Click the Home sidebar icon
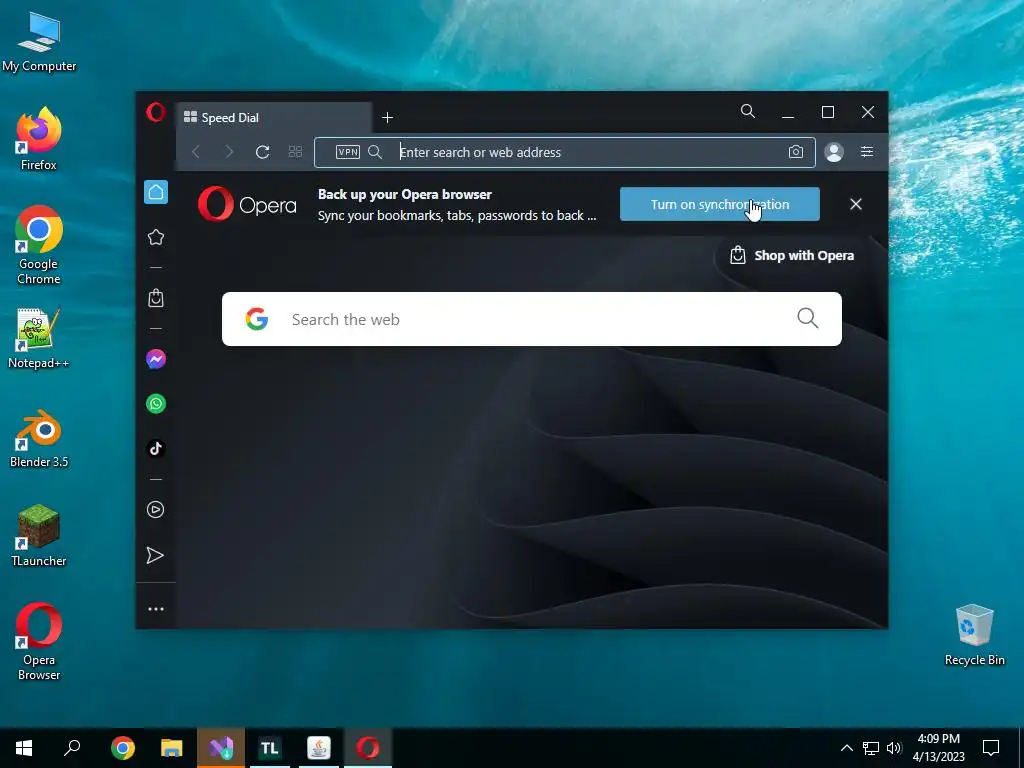This screenshot has width=1024, height=768. tap(155, 192)
